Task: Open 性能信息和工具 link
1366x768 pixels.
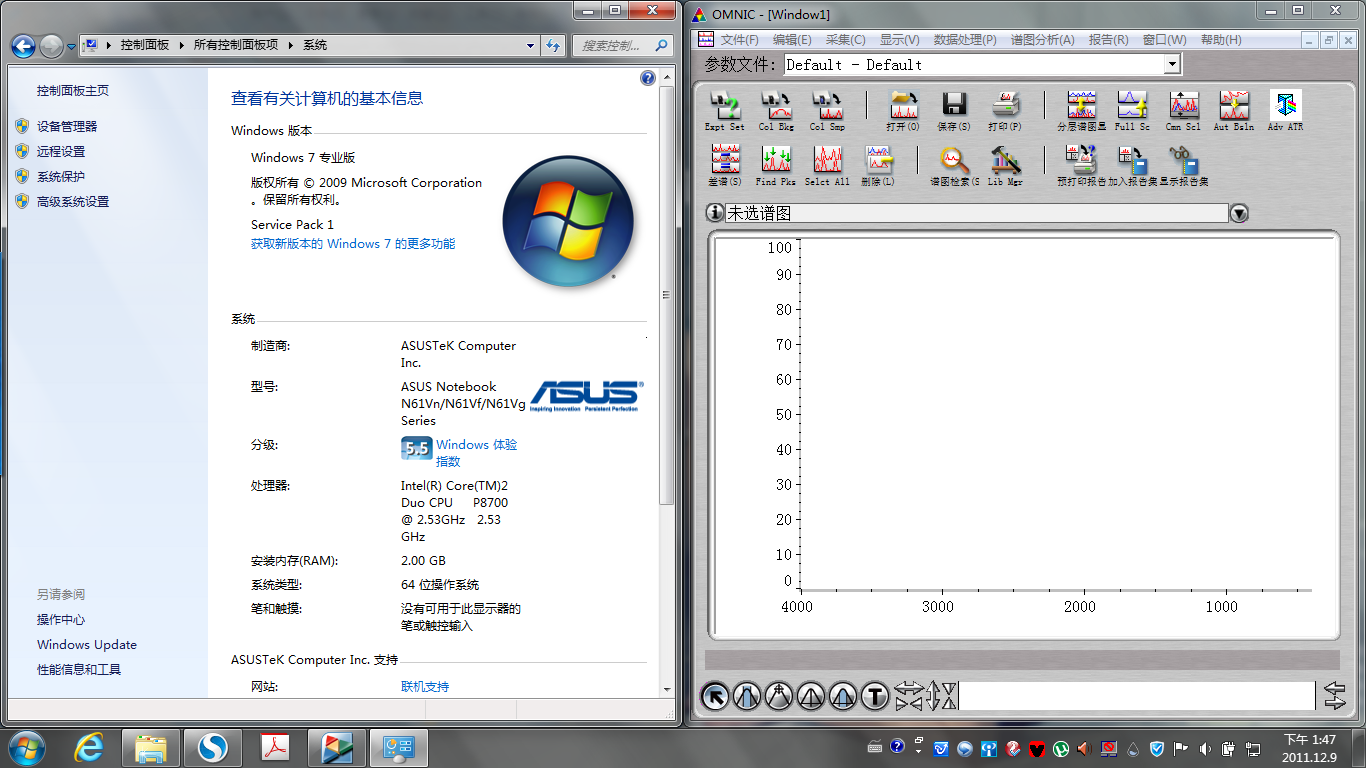Action: coord(79,670)
